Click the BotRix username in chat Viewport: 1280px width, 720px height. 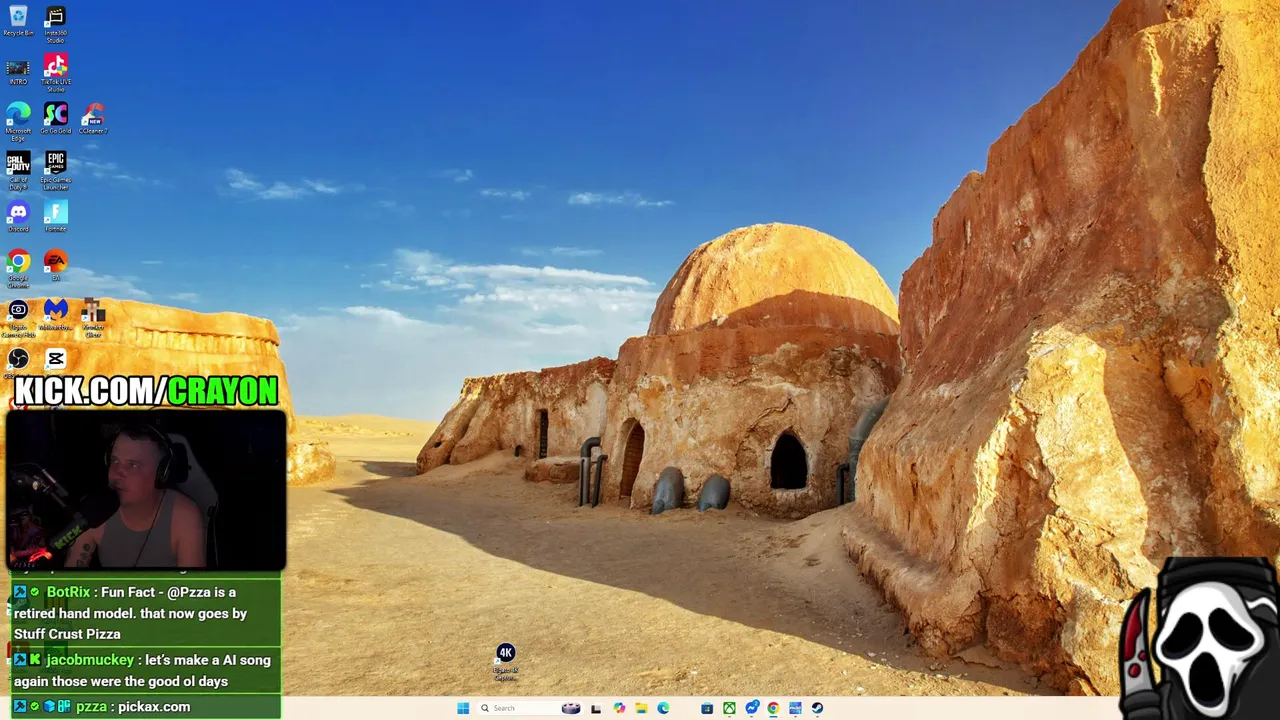pos(68,592)
